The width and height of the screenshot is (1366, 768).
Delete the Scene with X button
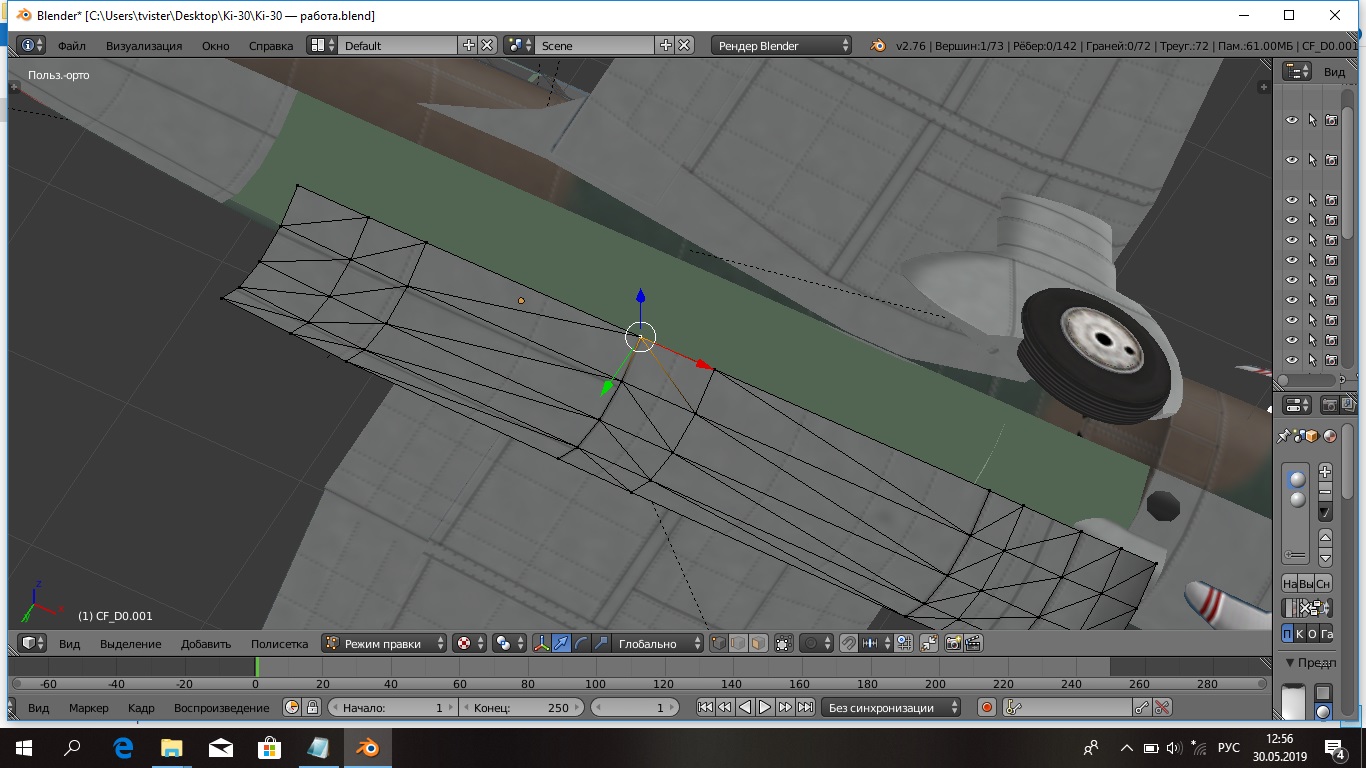(684, 45)
